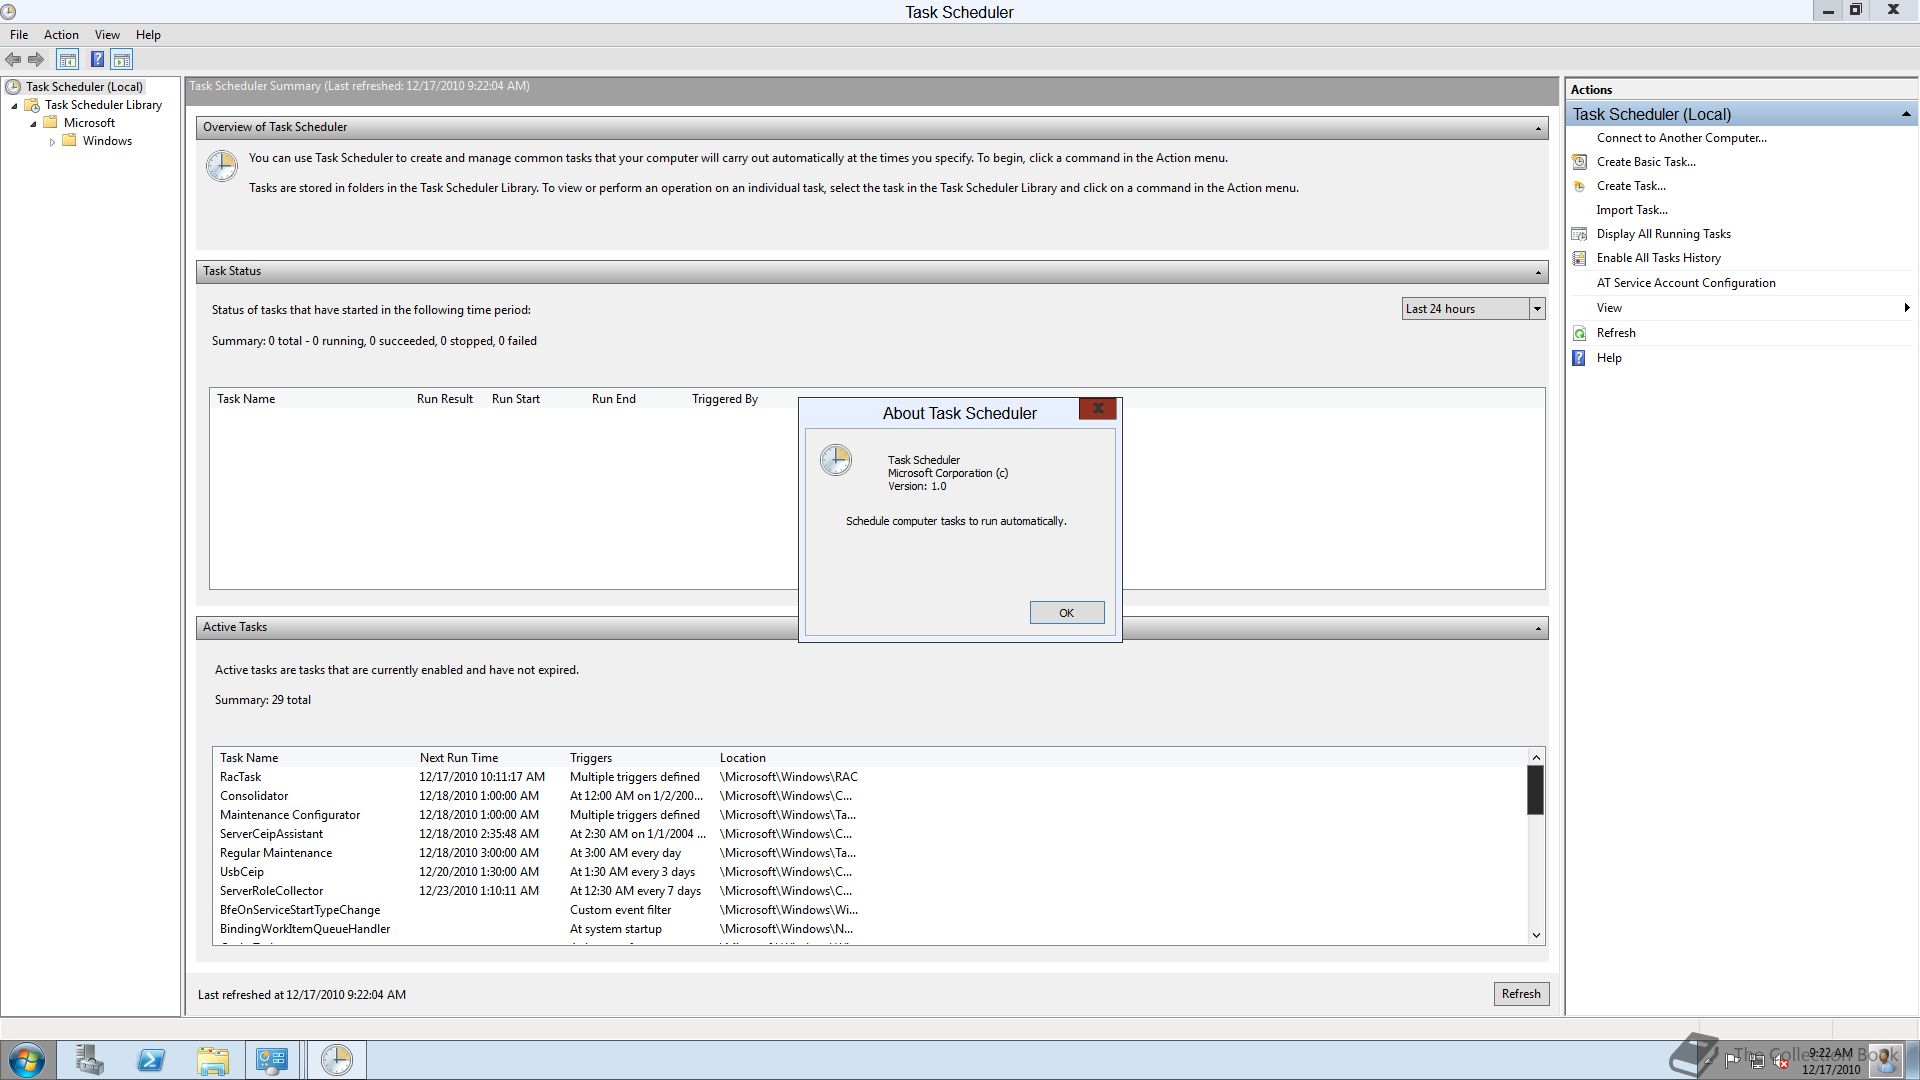The width and height of the screenshot is (1920, 1080).
Task: Click the Forward arrow toolbar icon
Action: pyautogui.click(x=36, y=60)
